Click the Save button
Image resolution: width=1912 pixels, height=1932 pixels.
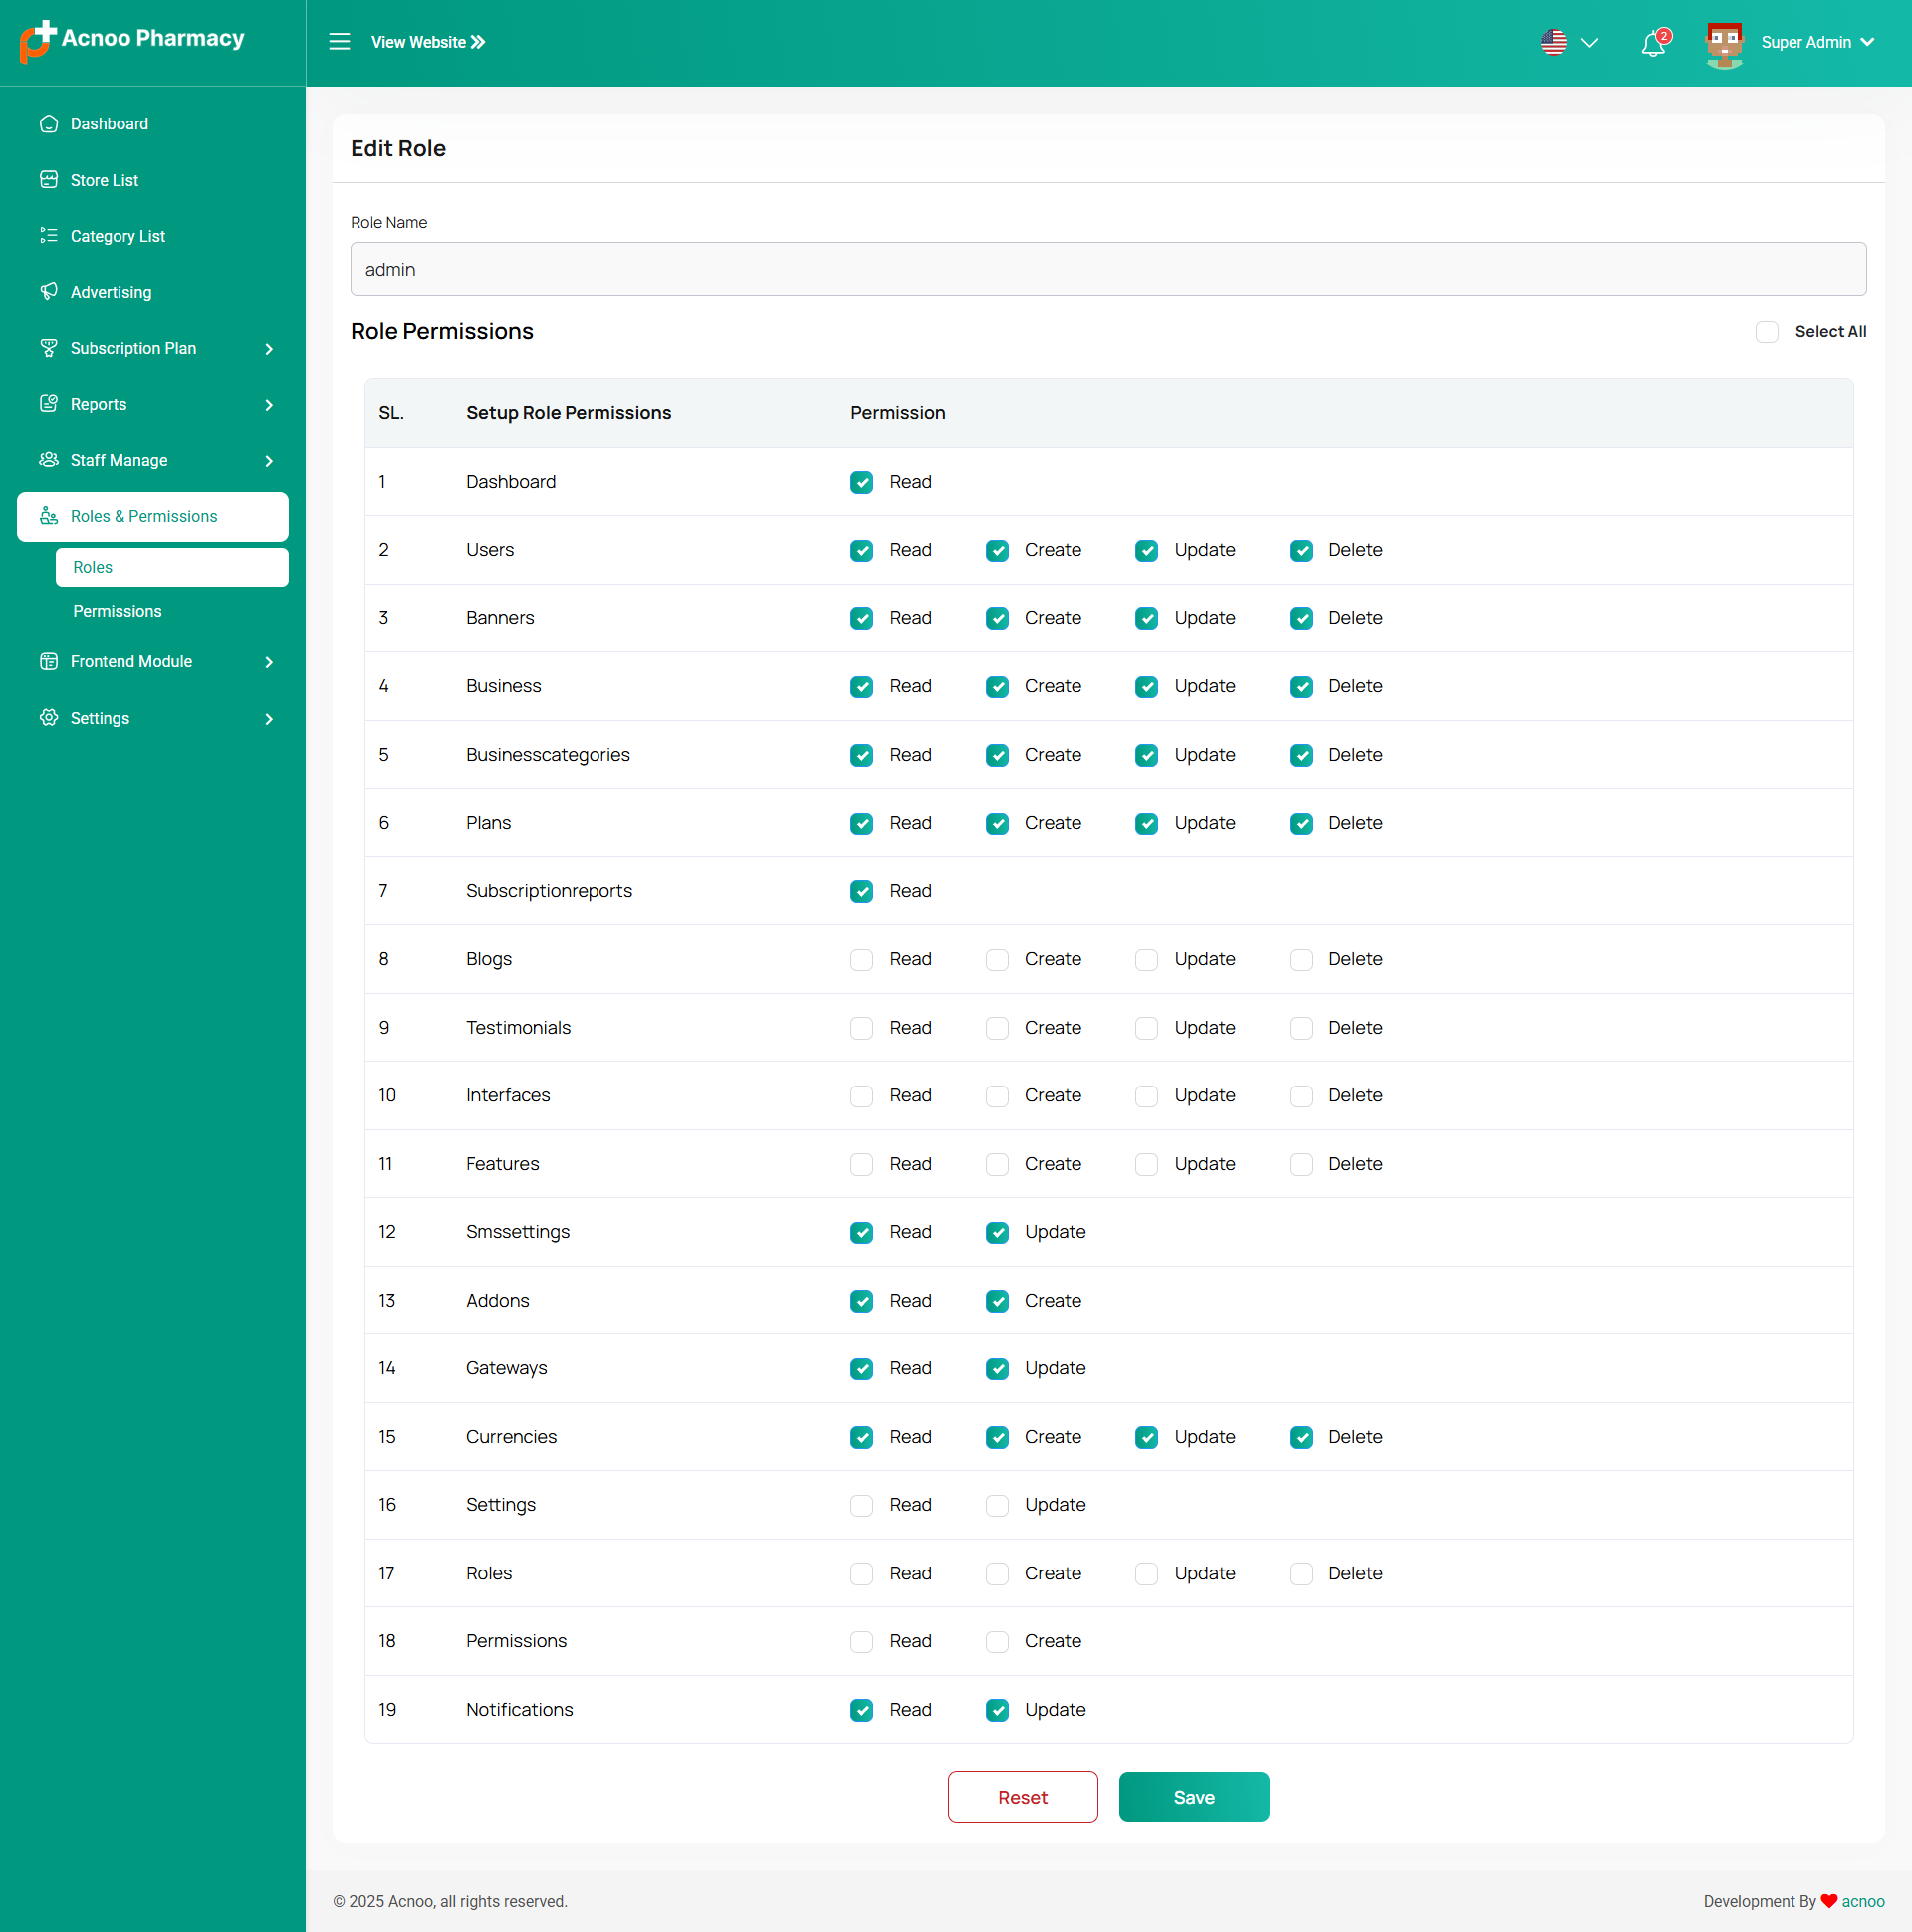click(1193, 1797)
